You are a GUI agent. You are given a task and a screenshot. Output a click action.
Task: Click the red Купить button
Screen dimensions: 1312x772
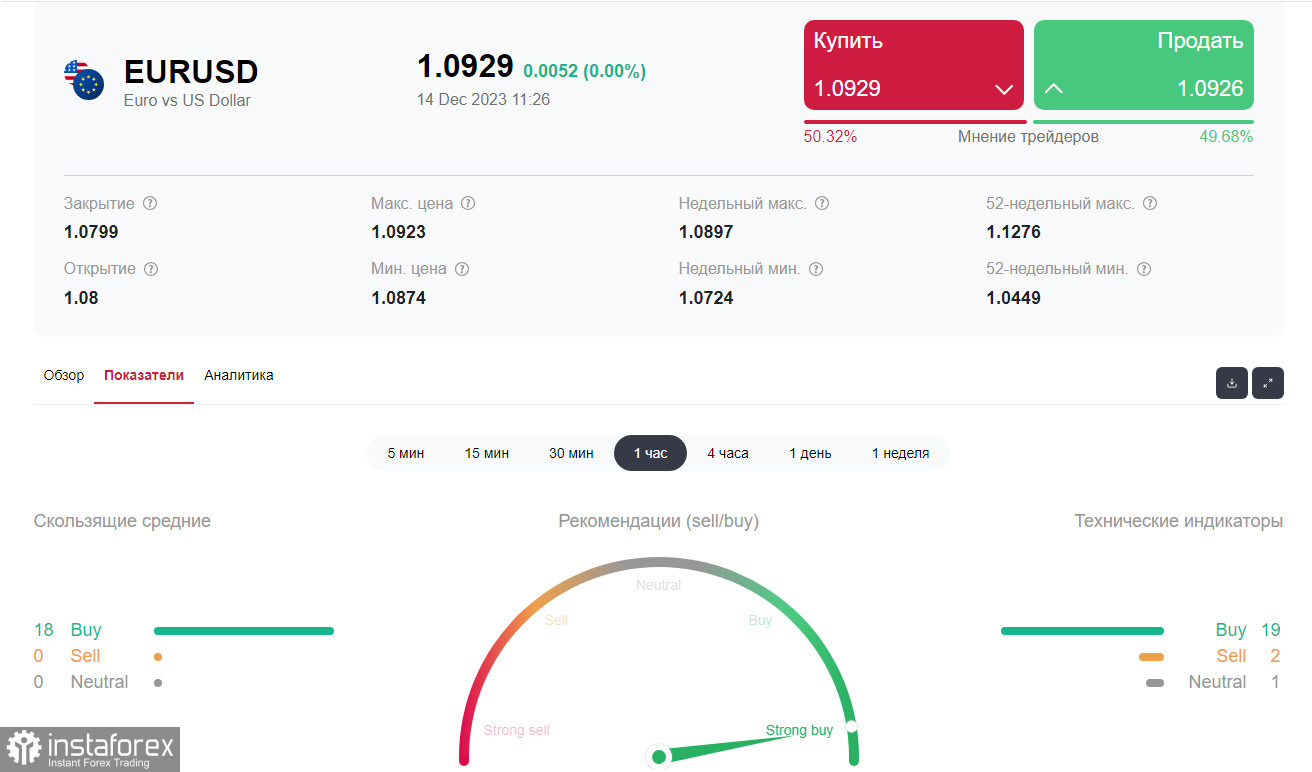click(914, 65)
